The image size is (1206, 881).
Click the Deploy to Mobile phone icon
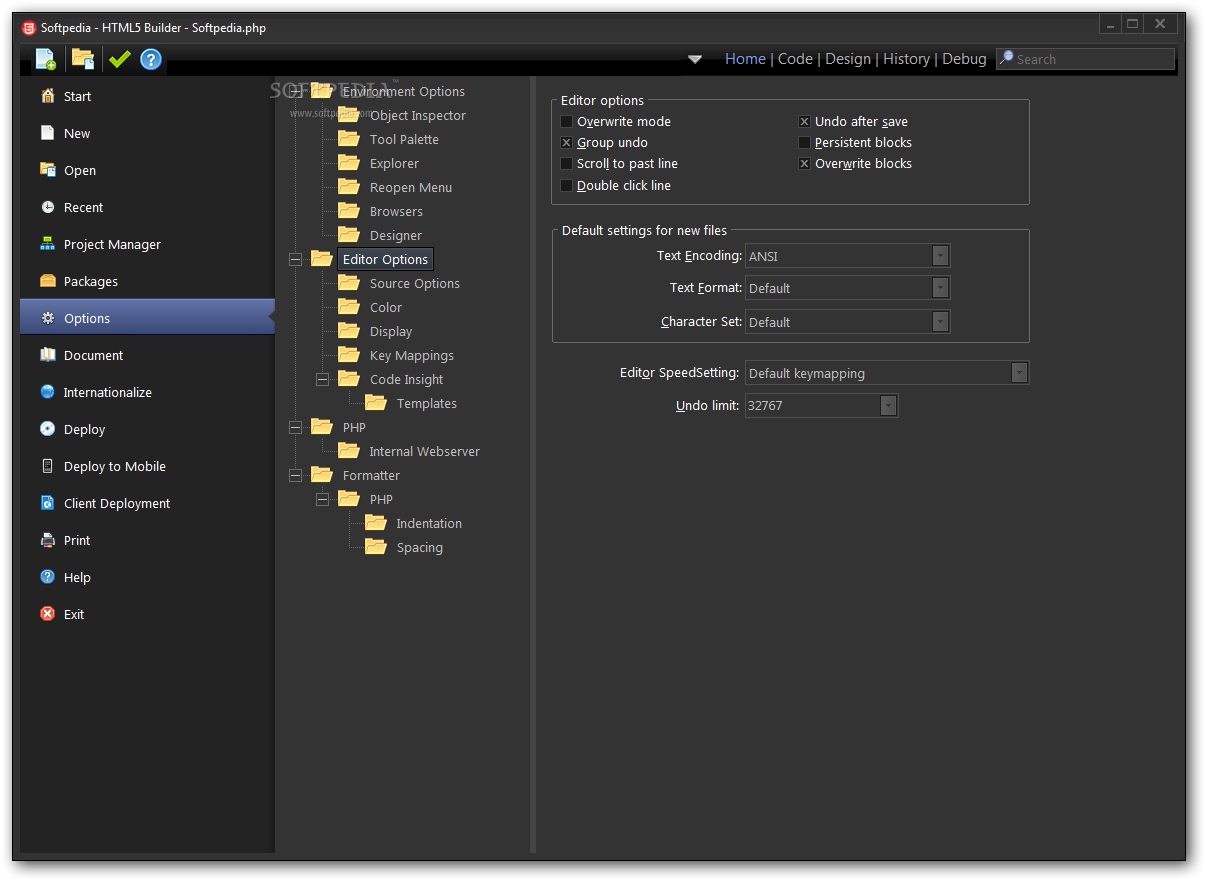(47, 466)
